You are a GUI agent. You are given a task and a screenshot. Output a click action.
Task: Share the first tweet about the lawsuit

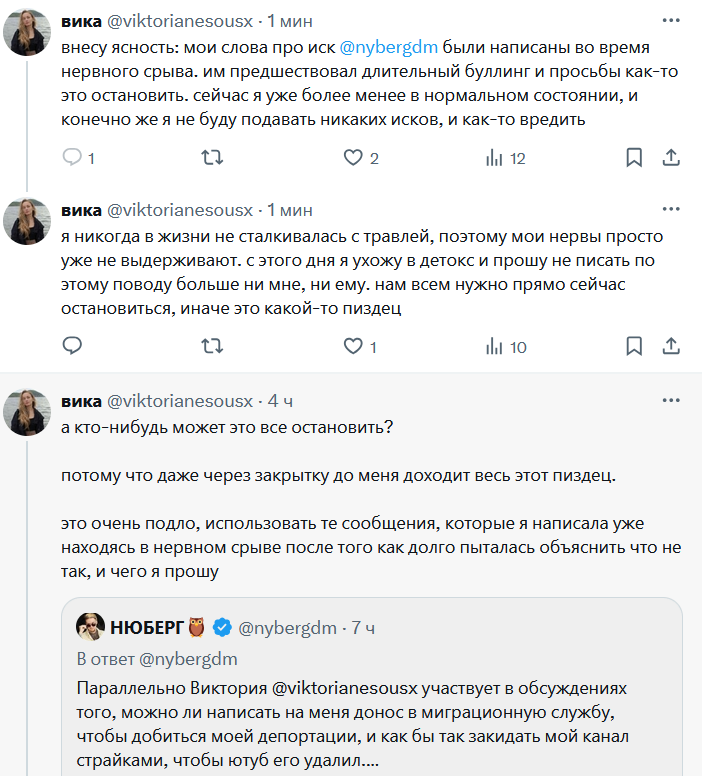pyautogui.click(x=672, y=158)
